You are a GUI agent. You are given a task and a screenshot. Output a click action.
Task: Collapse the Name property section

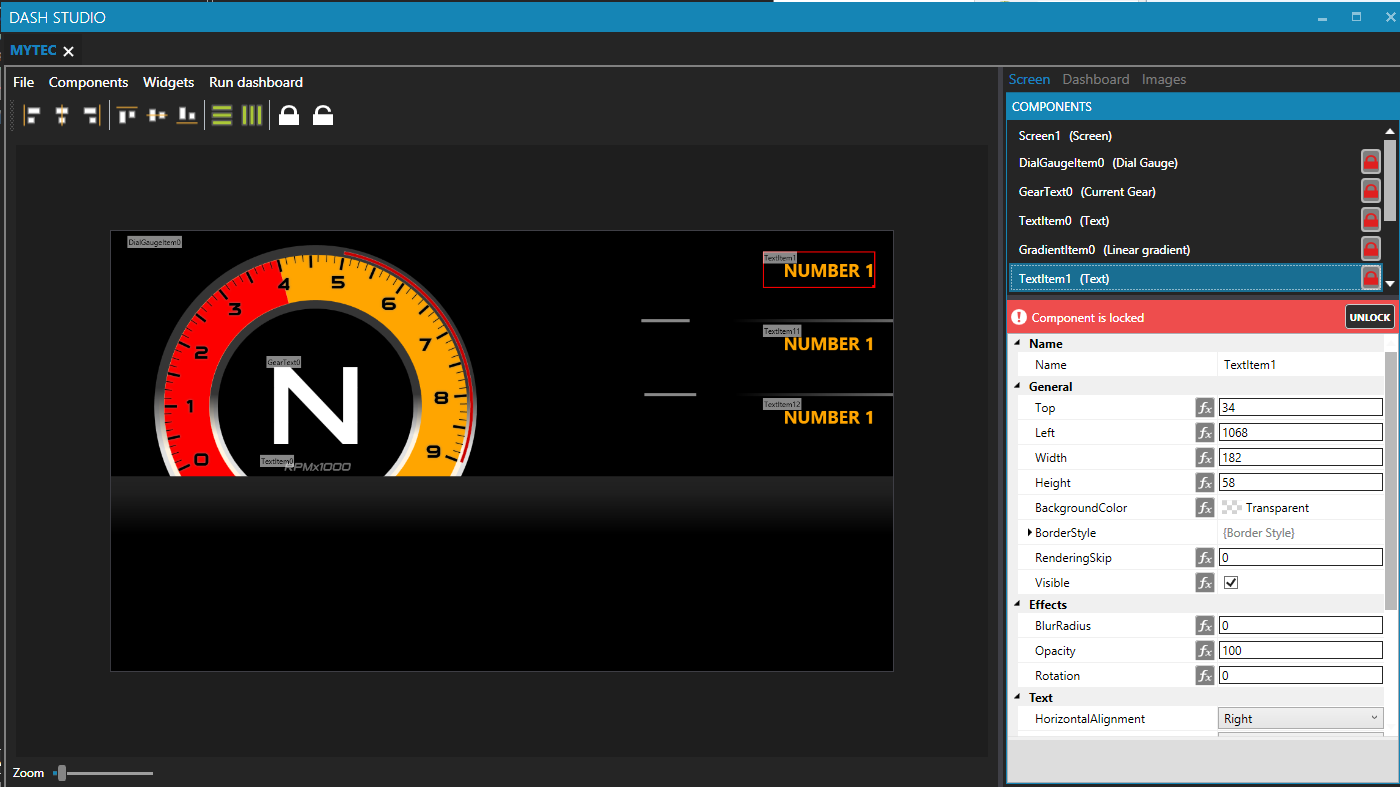[x=1018, y=344]
